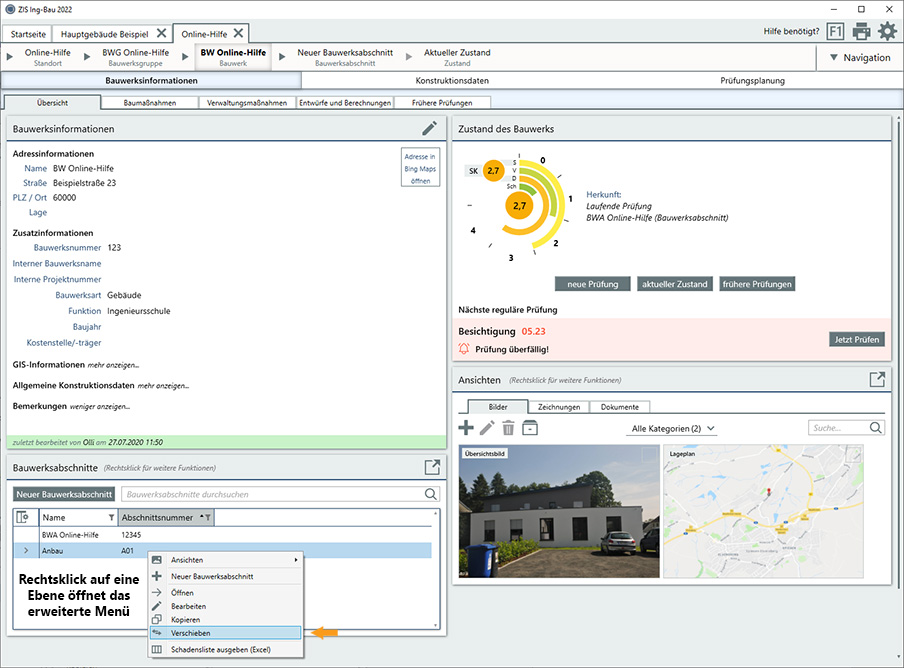Click search magnifier in Ansichten
This screenshot has width=904, height=668.
(875, 428)
